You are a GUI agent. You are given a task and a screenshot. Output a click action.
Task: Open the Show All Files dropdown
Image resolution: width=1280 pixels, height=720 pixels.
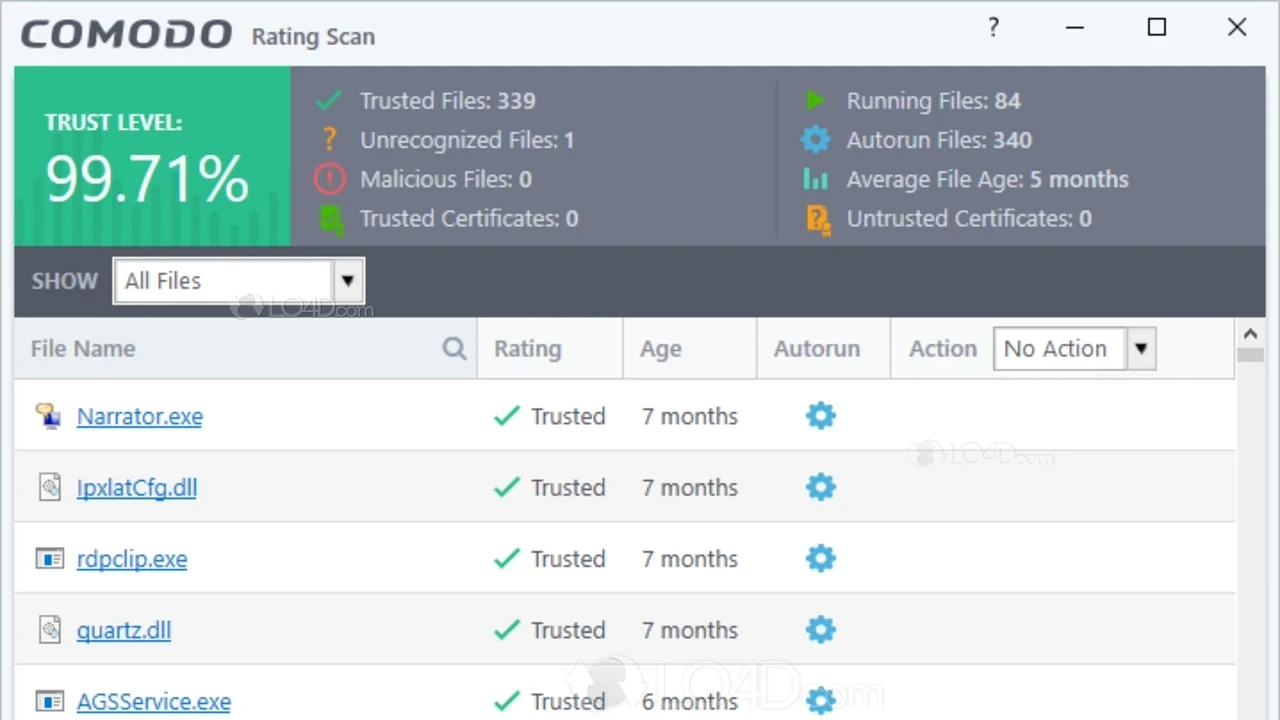(x=239, y=281)
